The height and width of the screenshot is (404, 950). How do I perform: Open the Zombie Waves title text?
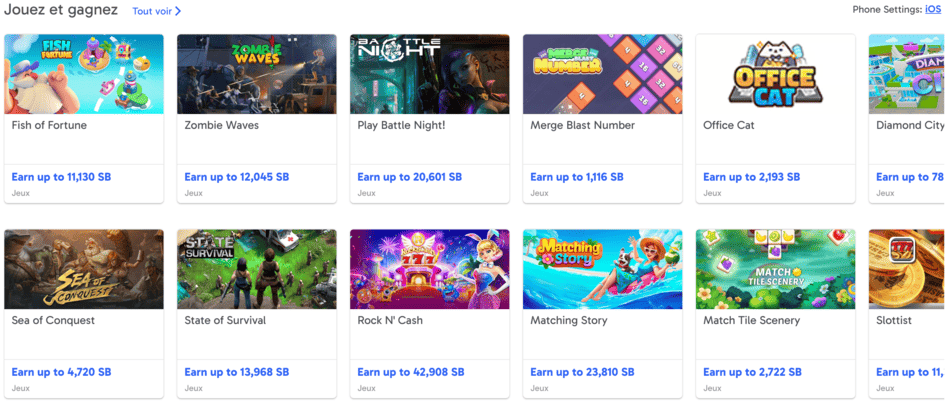[222, 126]
